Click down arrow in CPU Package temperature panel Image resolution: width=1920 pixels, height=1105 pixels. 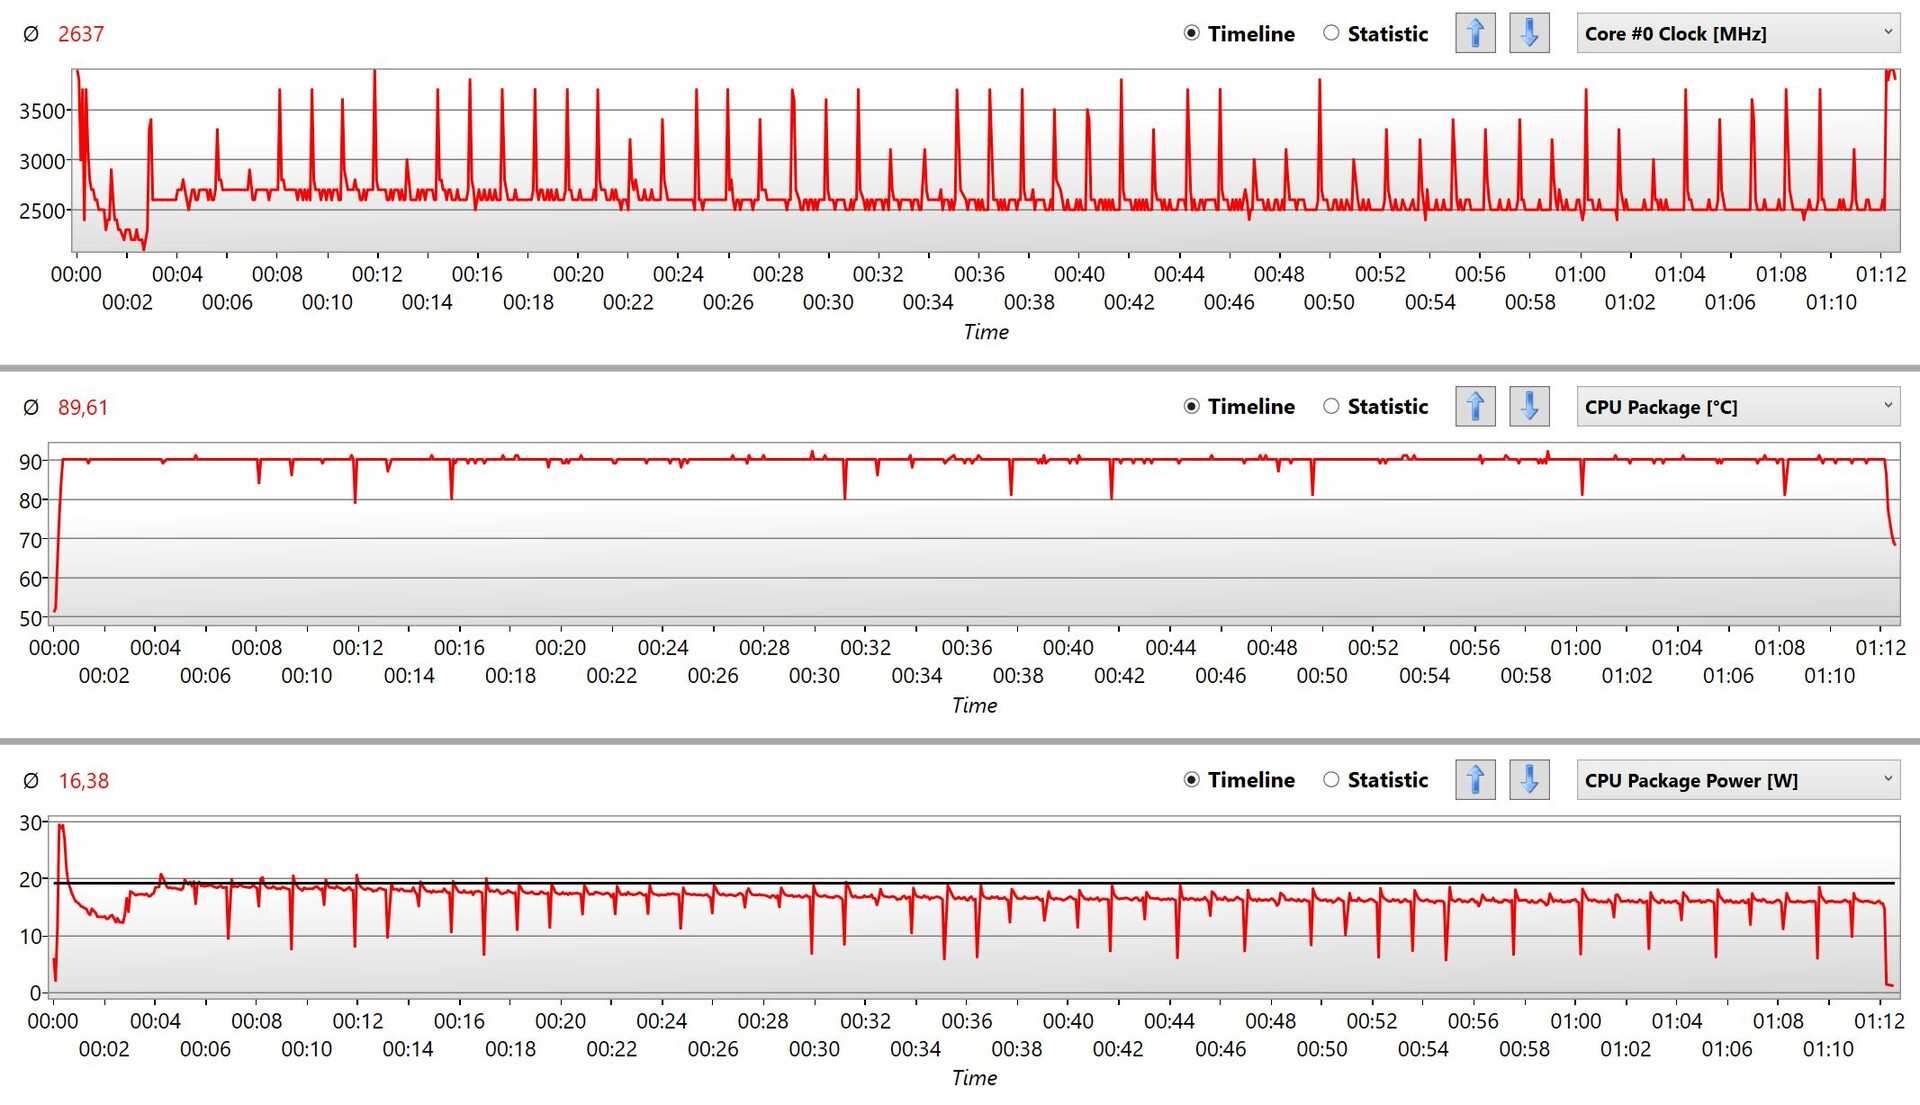[x=1529, y=406]
